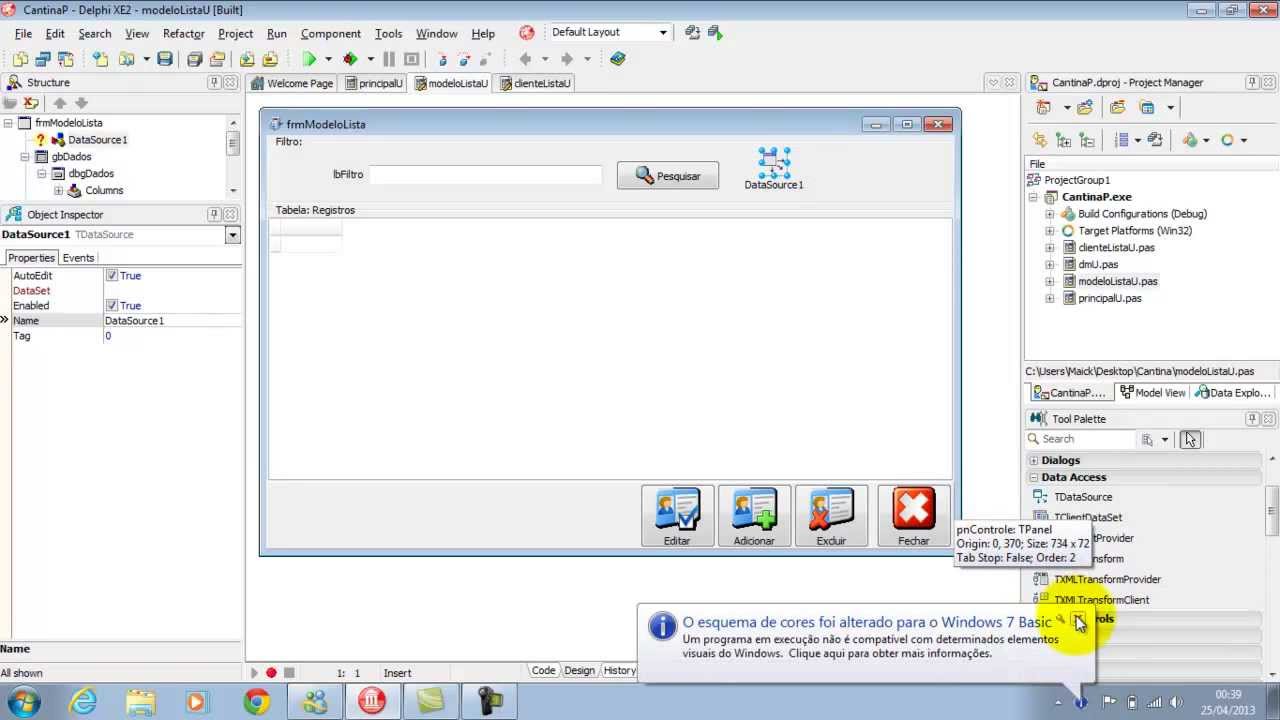Click the Save Desktop layout icon

(693, 32)
